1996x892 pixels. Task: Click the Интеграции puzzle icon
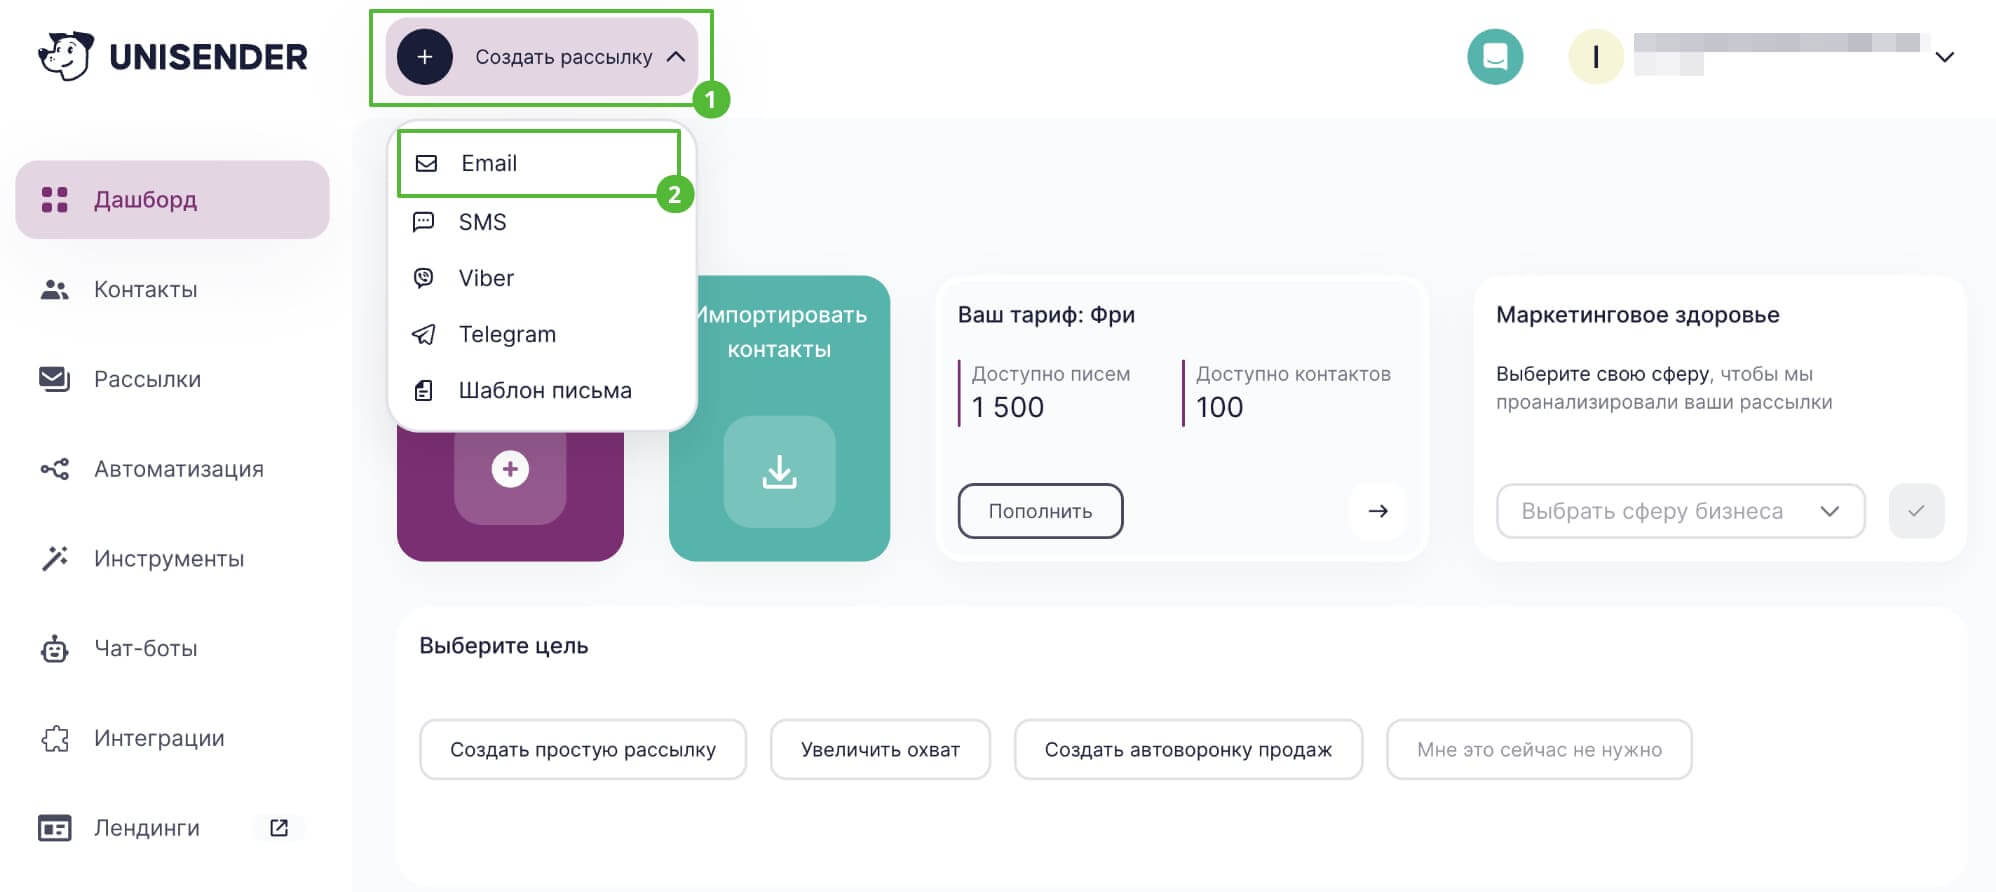55,738
